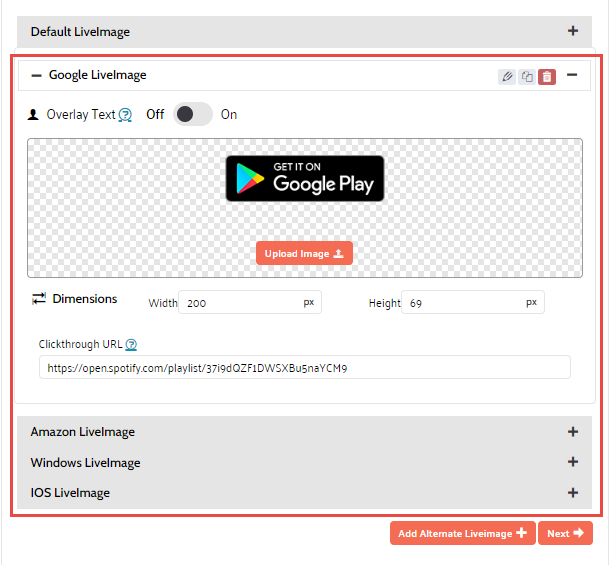This screenshot has height=565, width=611.
Task: Expand the IOS LiveImage section
Action: tap(573, 493)
